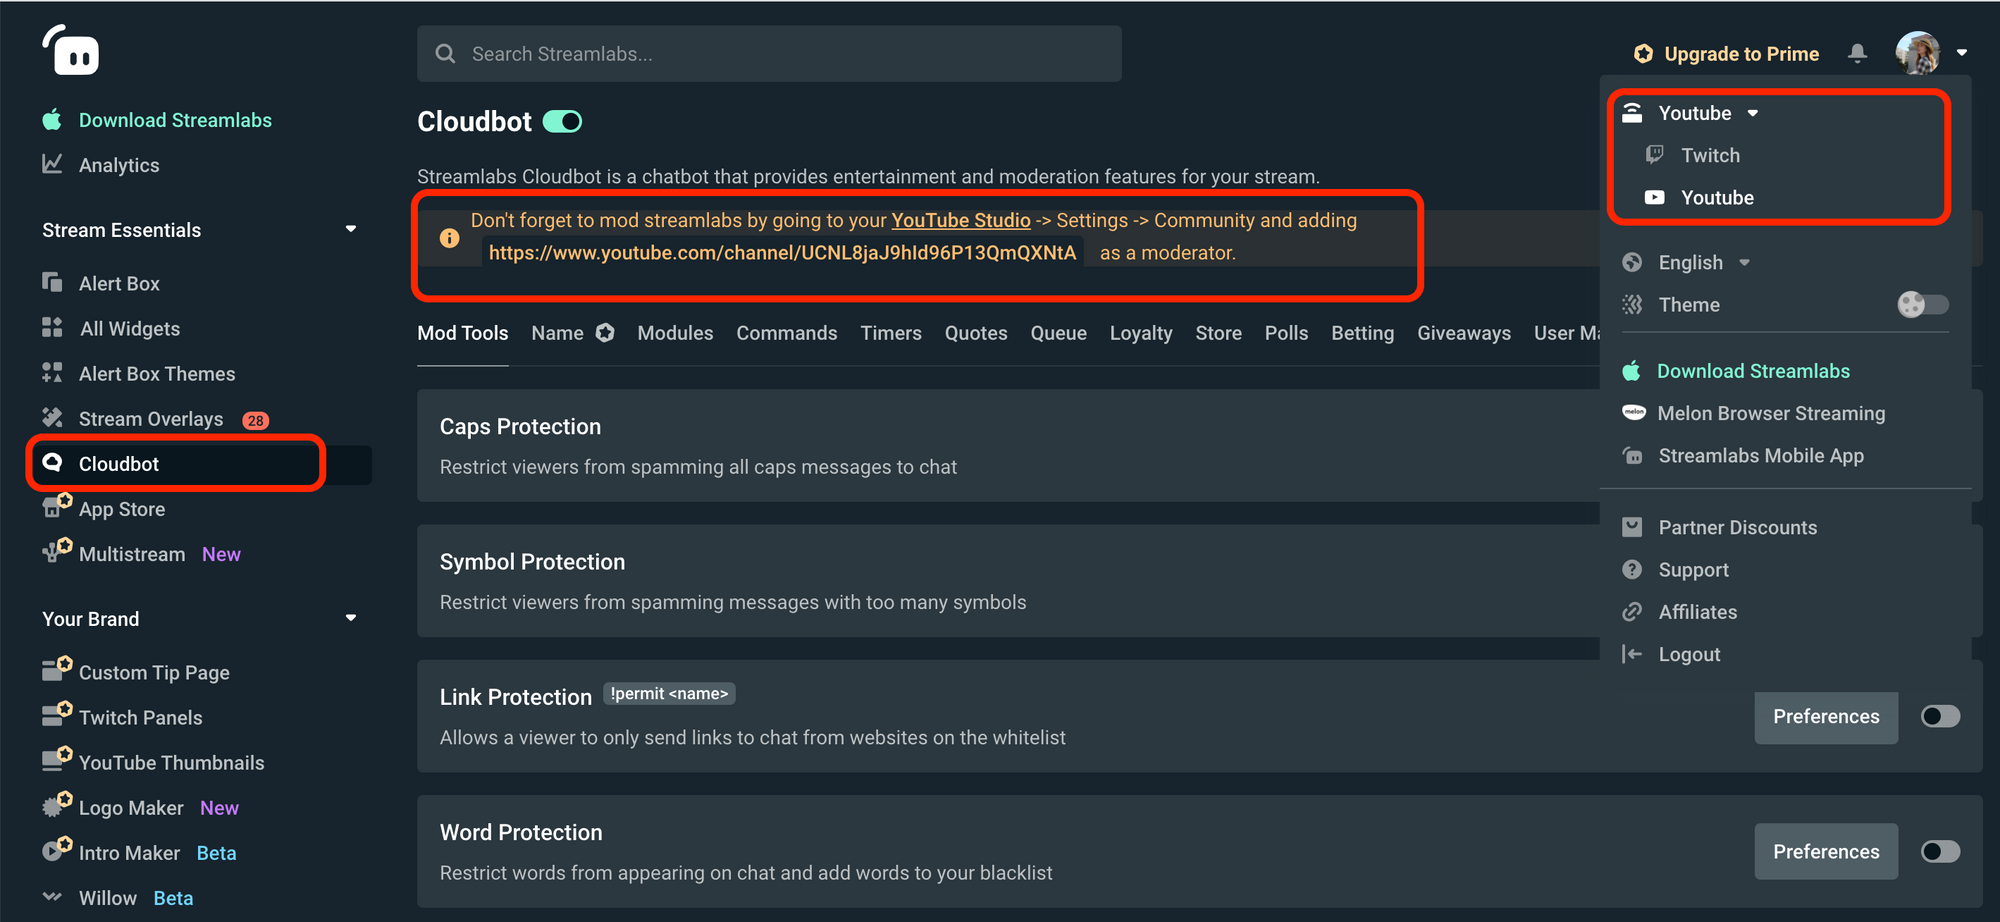The height and width of the screenshot is (922, 2000).
Task: Enable the Link Protection toggle
Action: click(x=1940, y=716)
